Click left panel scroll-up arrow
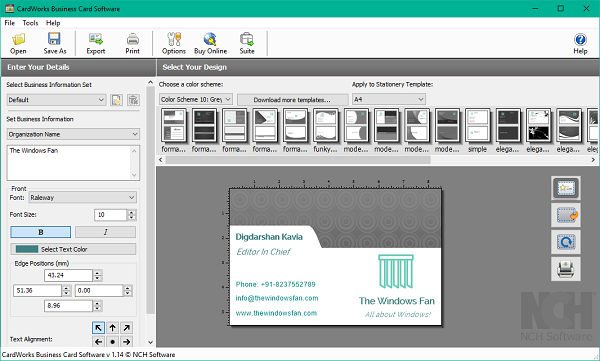 (150, 82)
